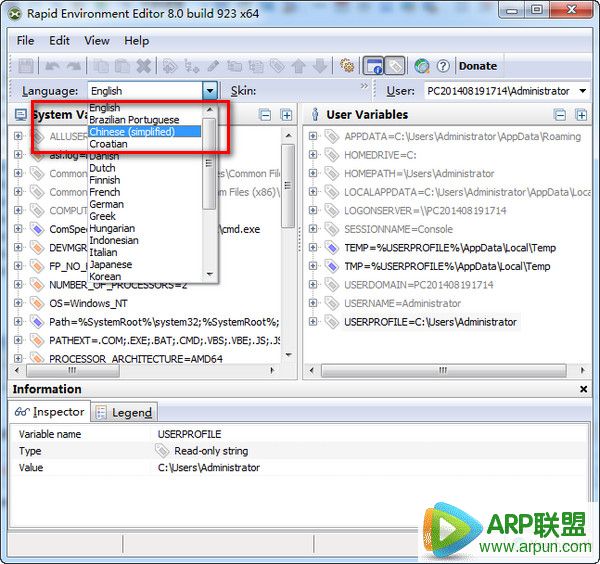Pick French in the language dropdown
Viewport: 600px width, 564px height.
point(144,192)
